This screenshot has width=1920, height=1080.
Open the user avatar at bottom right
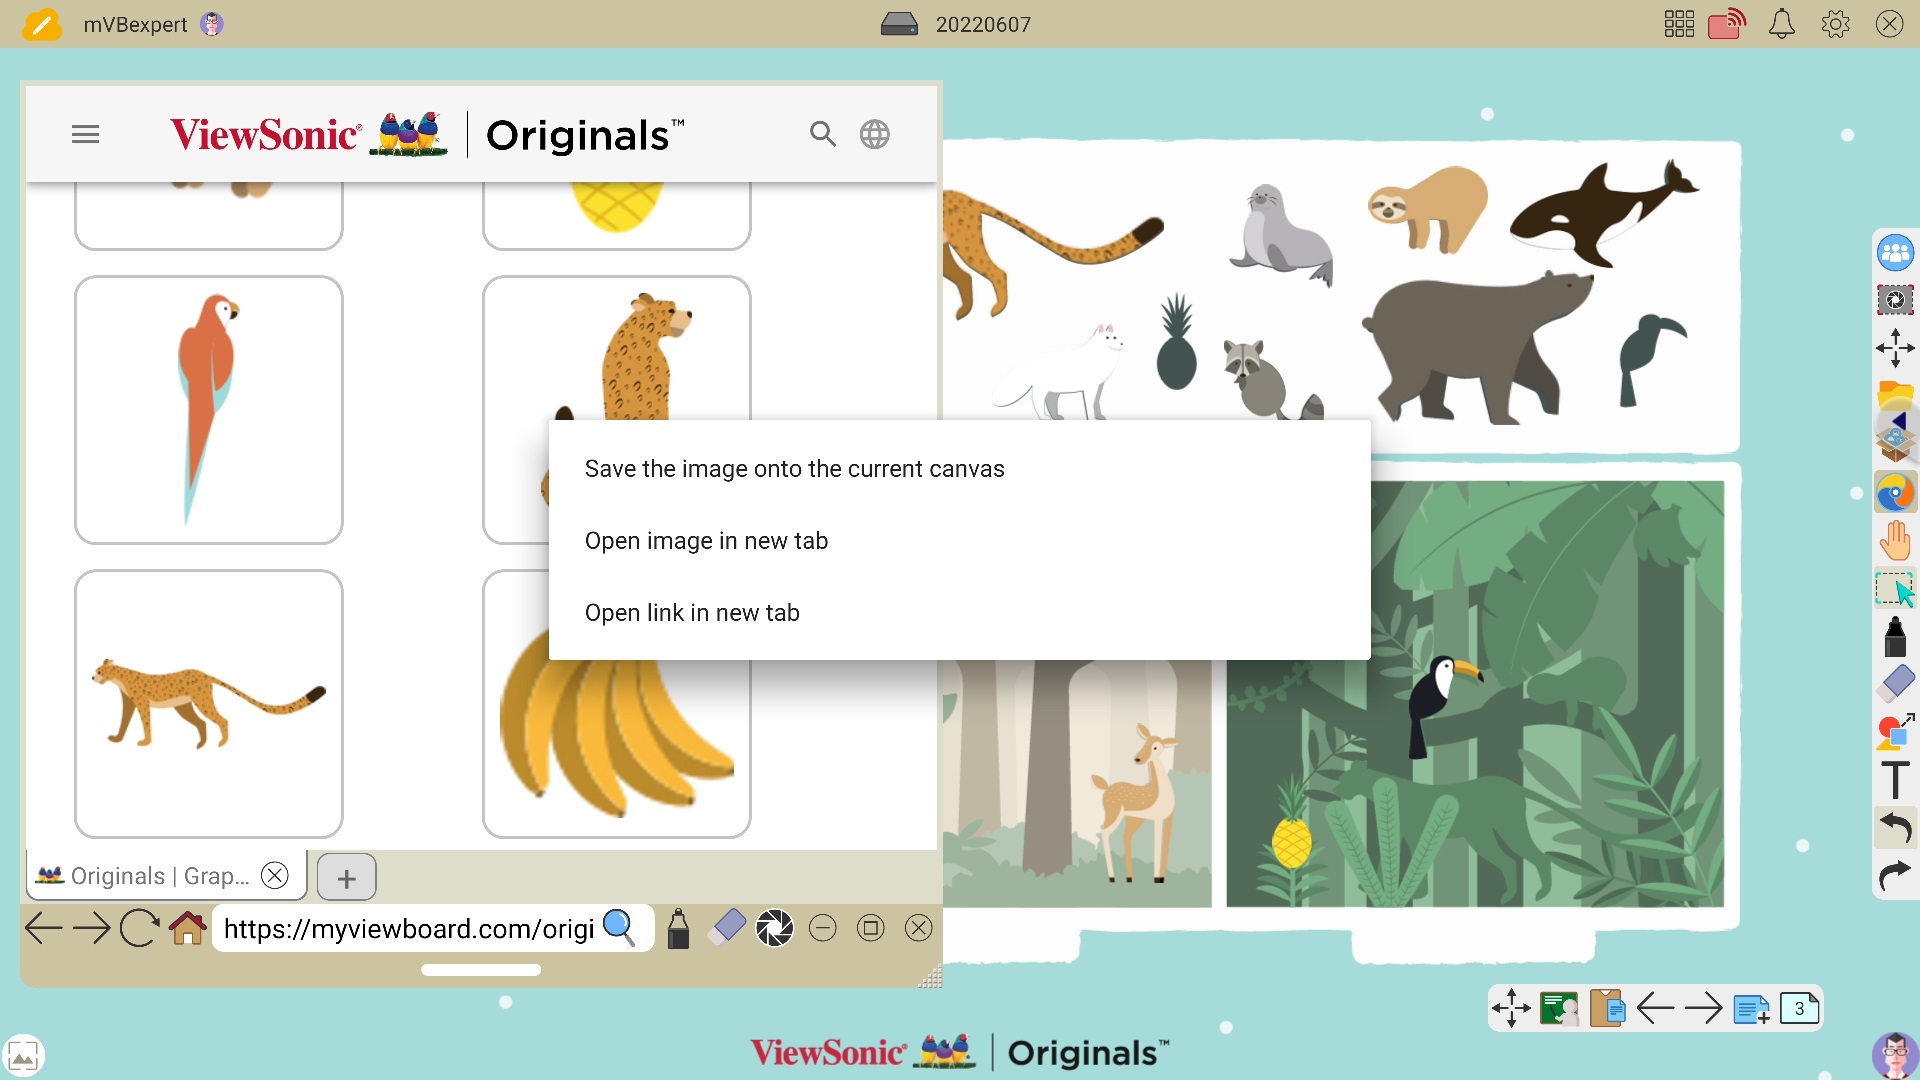(x=1894, y=1055)
